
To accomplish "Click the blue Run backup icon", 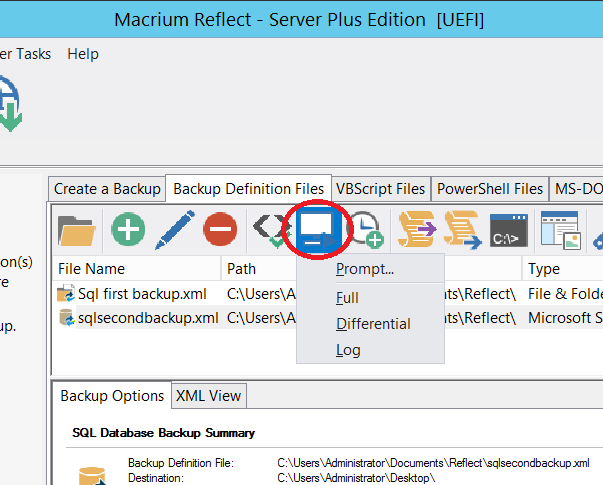I will coord(318,230).
